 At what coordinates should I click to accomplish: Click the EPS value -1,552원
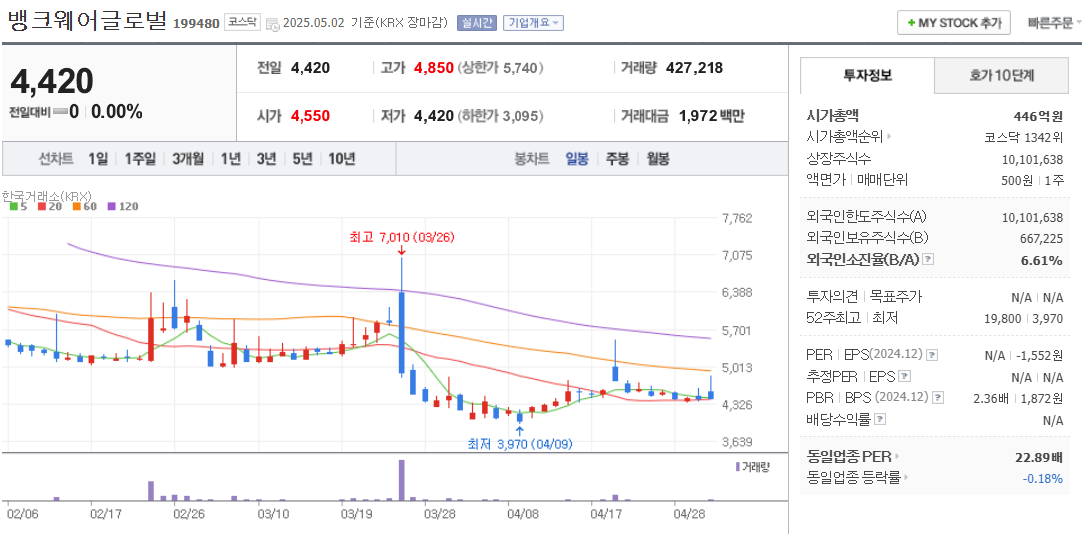click(x=1040, y=355)
